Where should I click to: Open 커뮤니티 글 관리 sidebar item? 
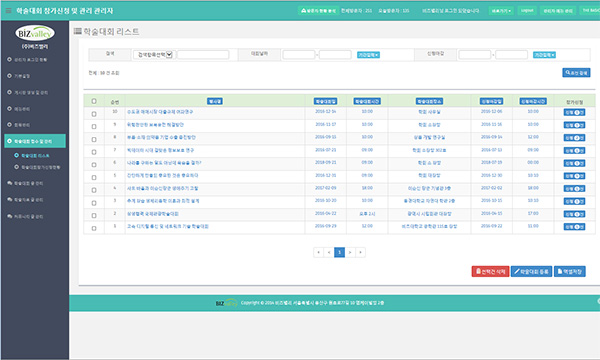click(29, 217)
